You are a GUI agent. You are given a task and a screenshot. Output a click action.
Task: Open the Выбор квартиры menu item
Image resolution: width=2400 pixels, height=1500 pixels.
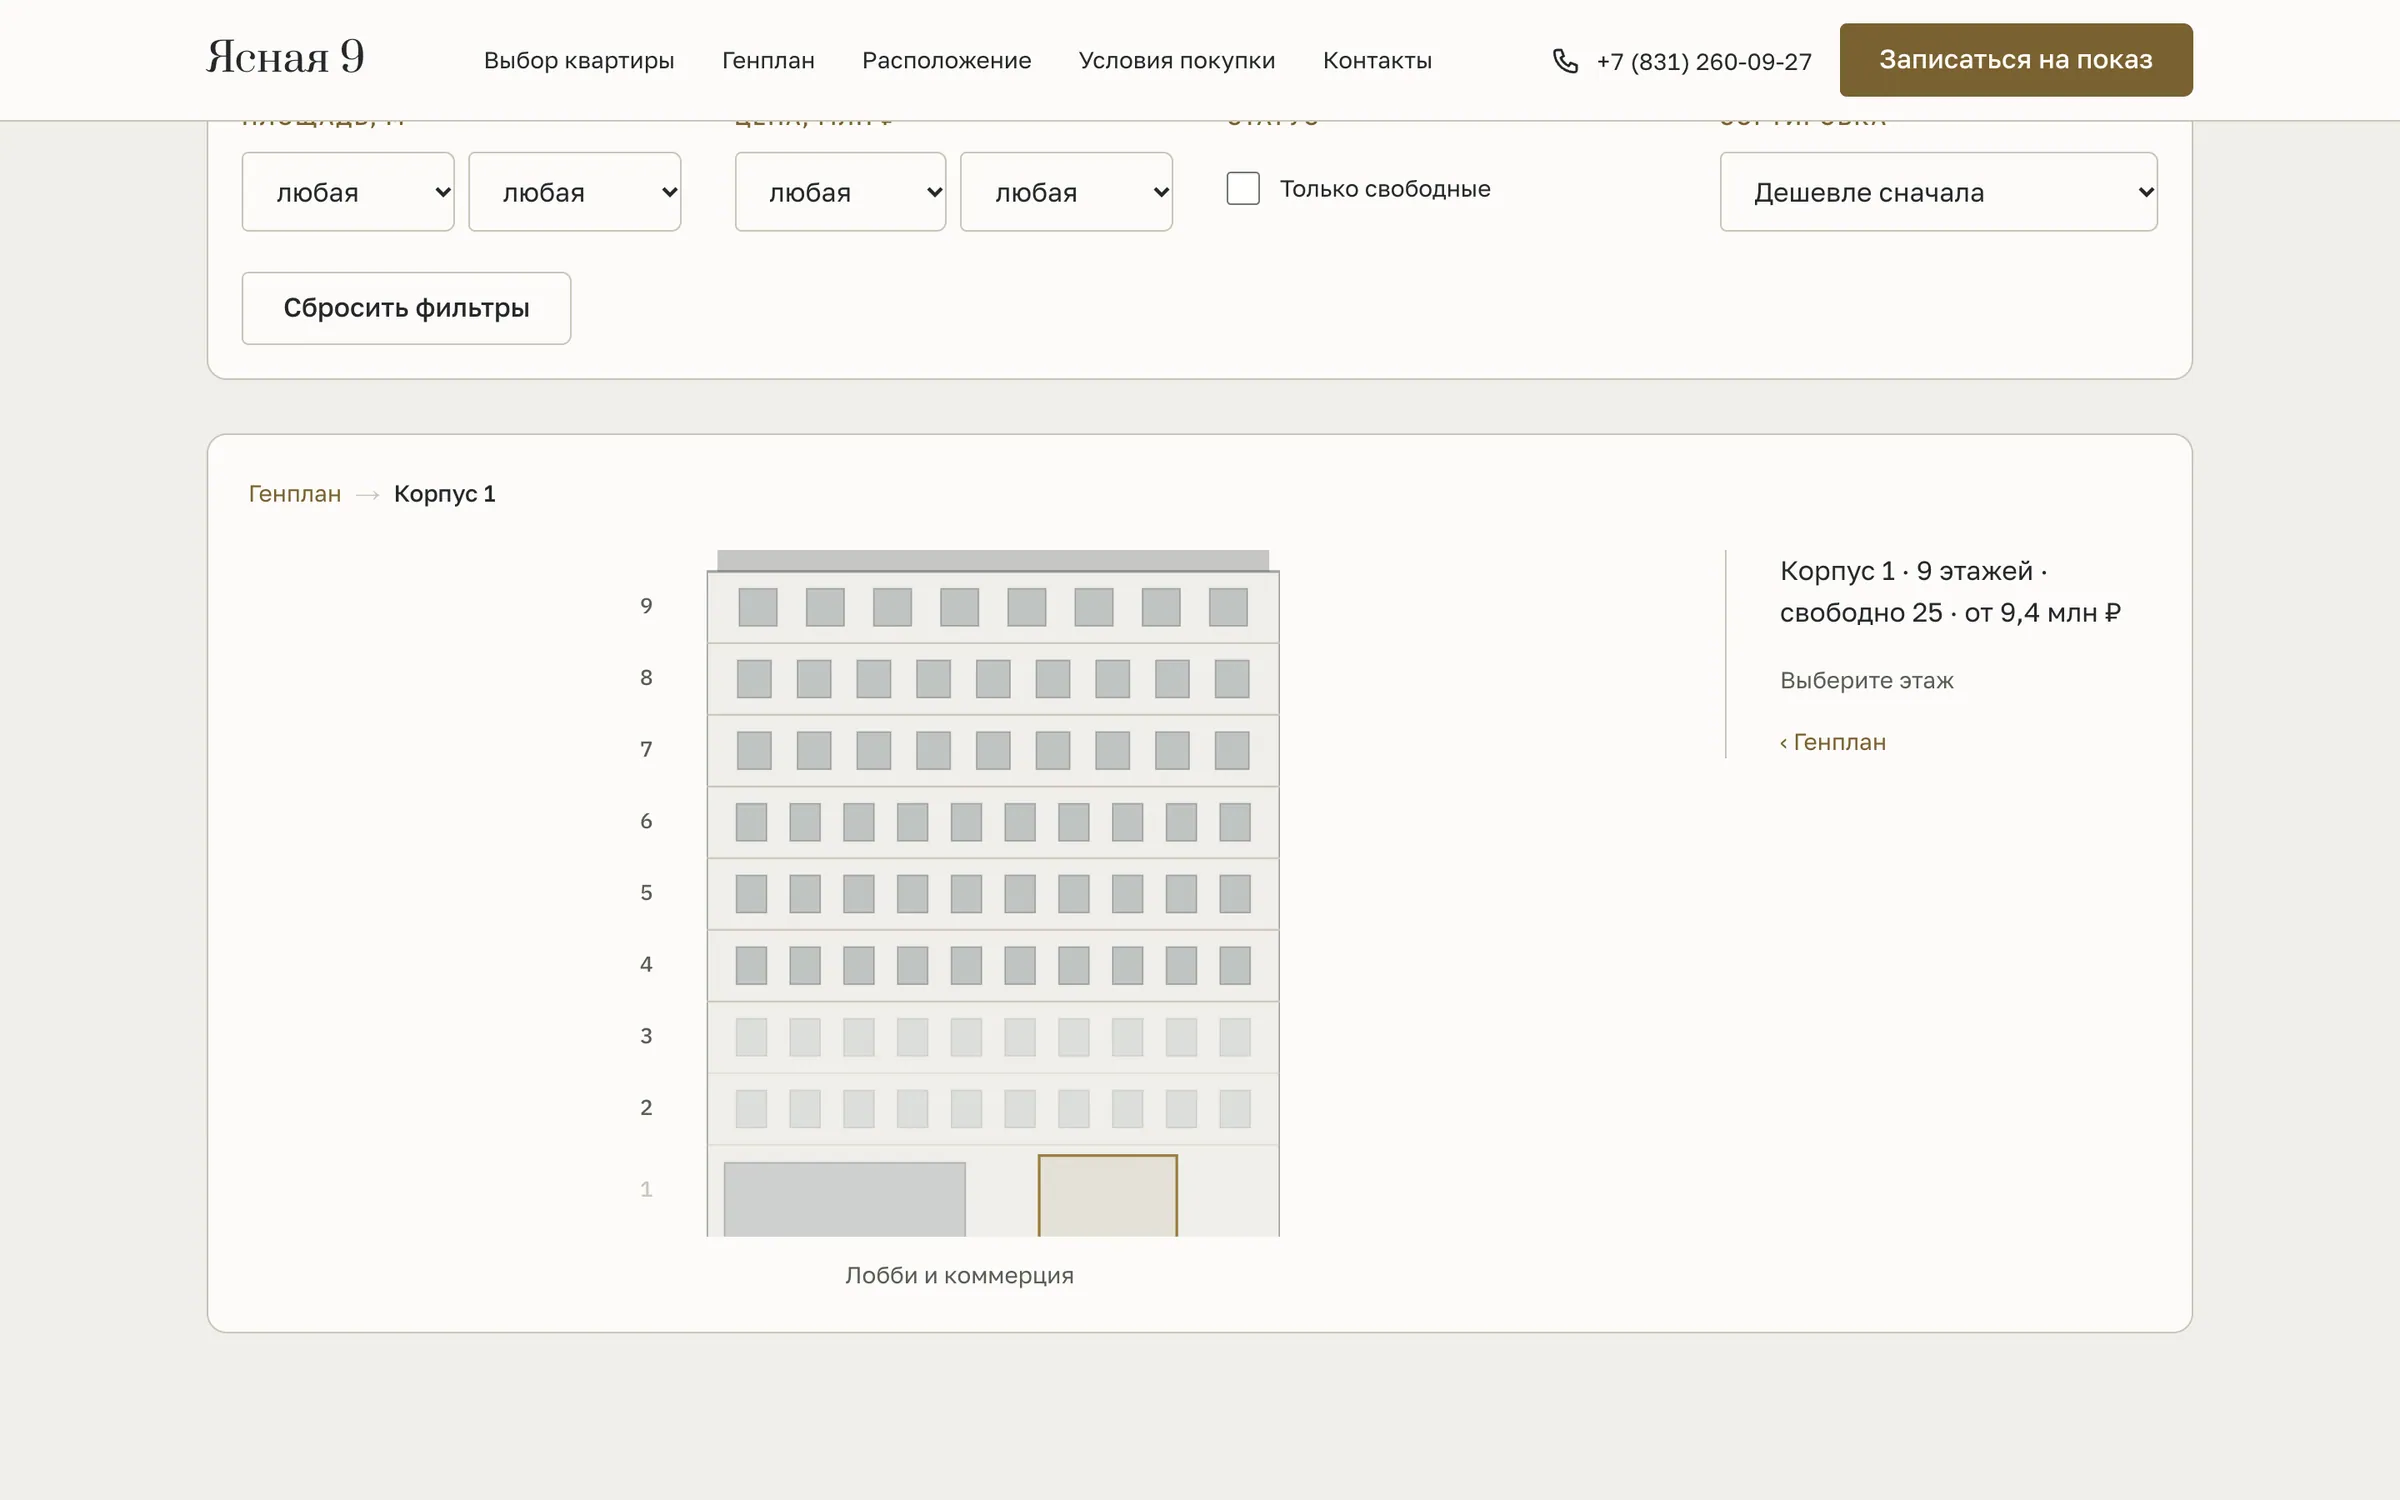(x=579, y=61)
